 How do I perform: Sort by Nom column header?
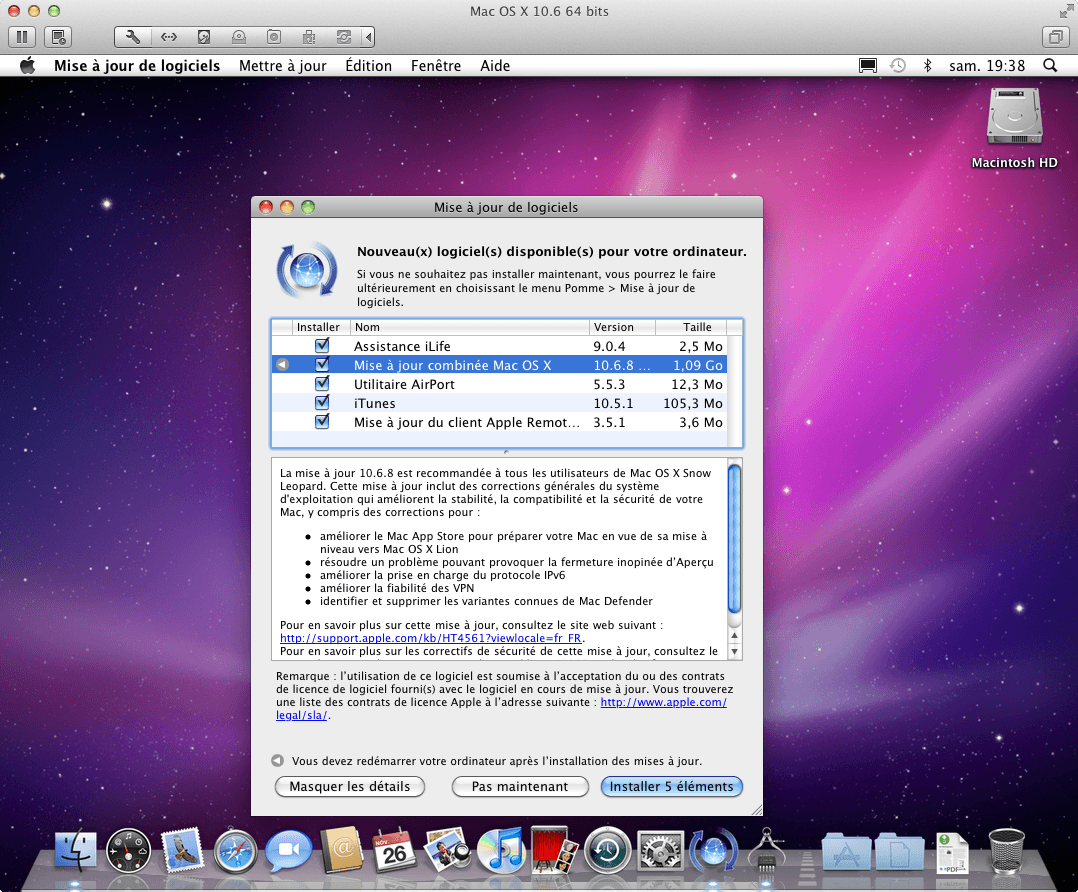(470, 327)
